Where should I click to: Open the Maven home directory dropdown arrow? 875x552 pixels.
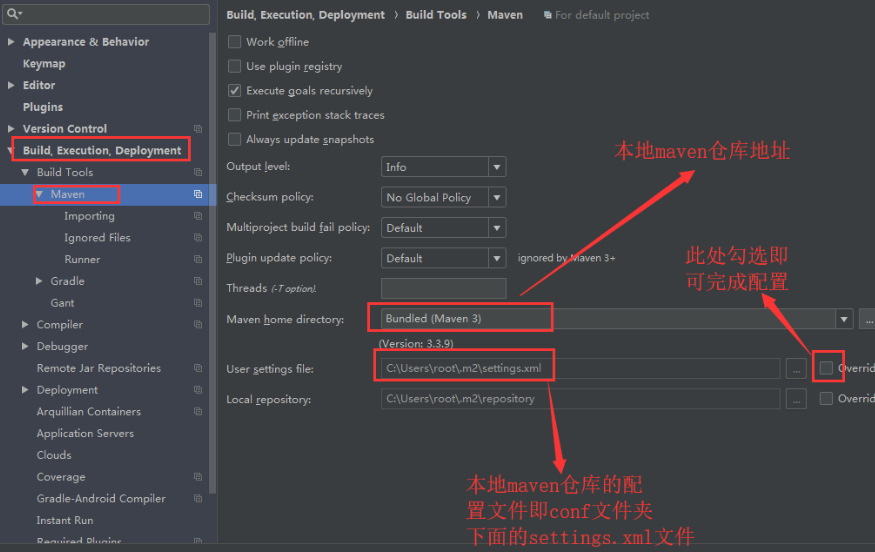coord(844,319)
